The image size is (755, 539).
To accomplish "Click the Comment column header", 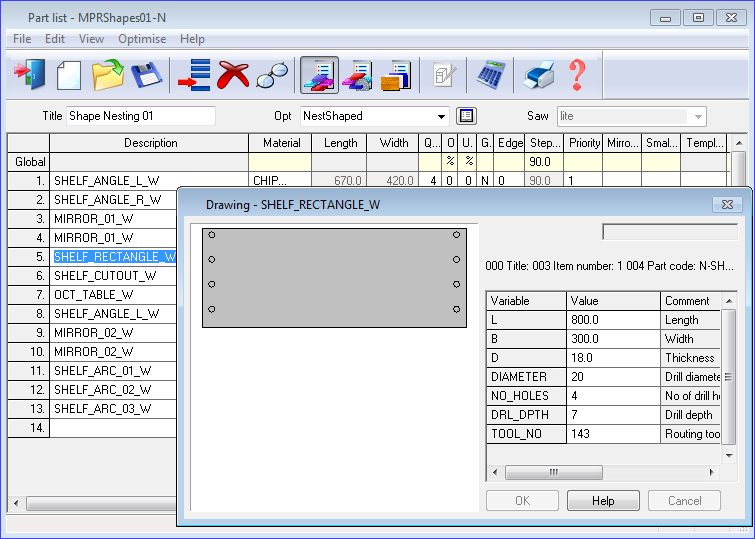I will pyautogui.click(x=690, y=301).
